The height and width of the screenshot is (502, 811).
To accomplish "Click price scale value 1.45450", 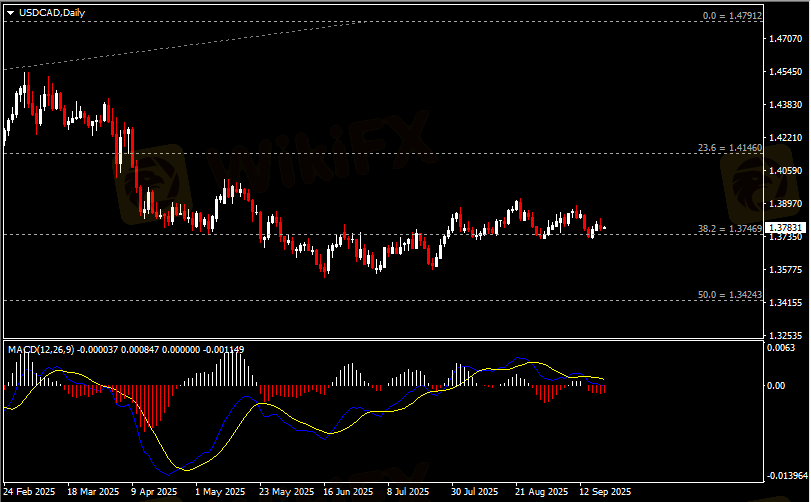I will pyautogui.click(x=786, y=72).
